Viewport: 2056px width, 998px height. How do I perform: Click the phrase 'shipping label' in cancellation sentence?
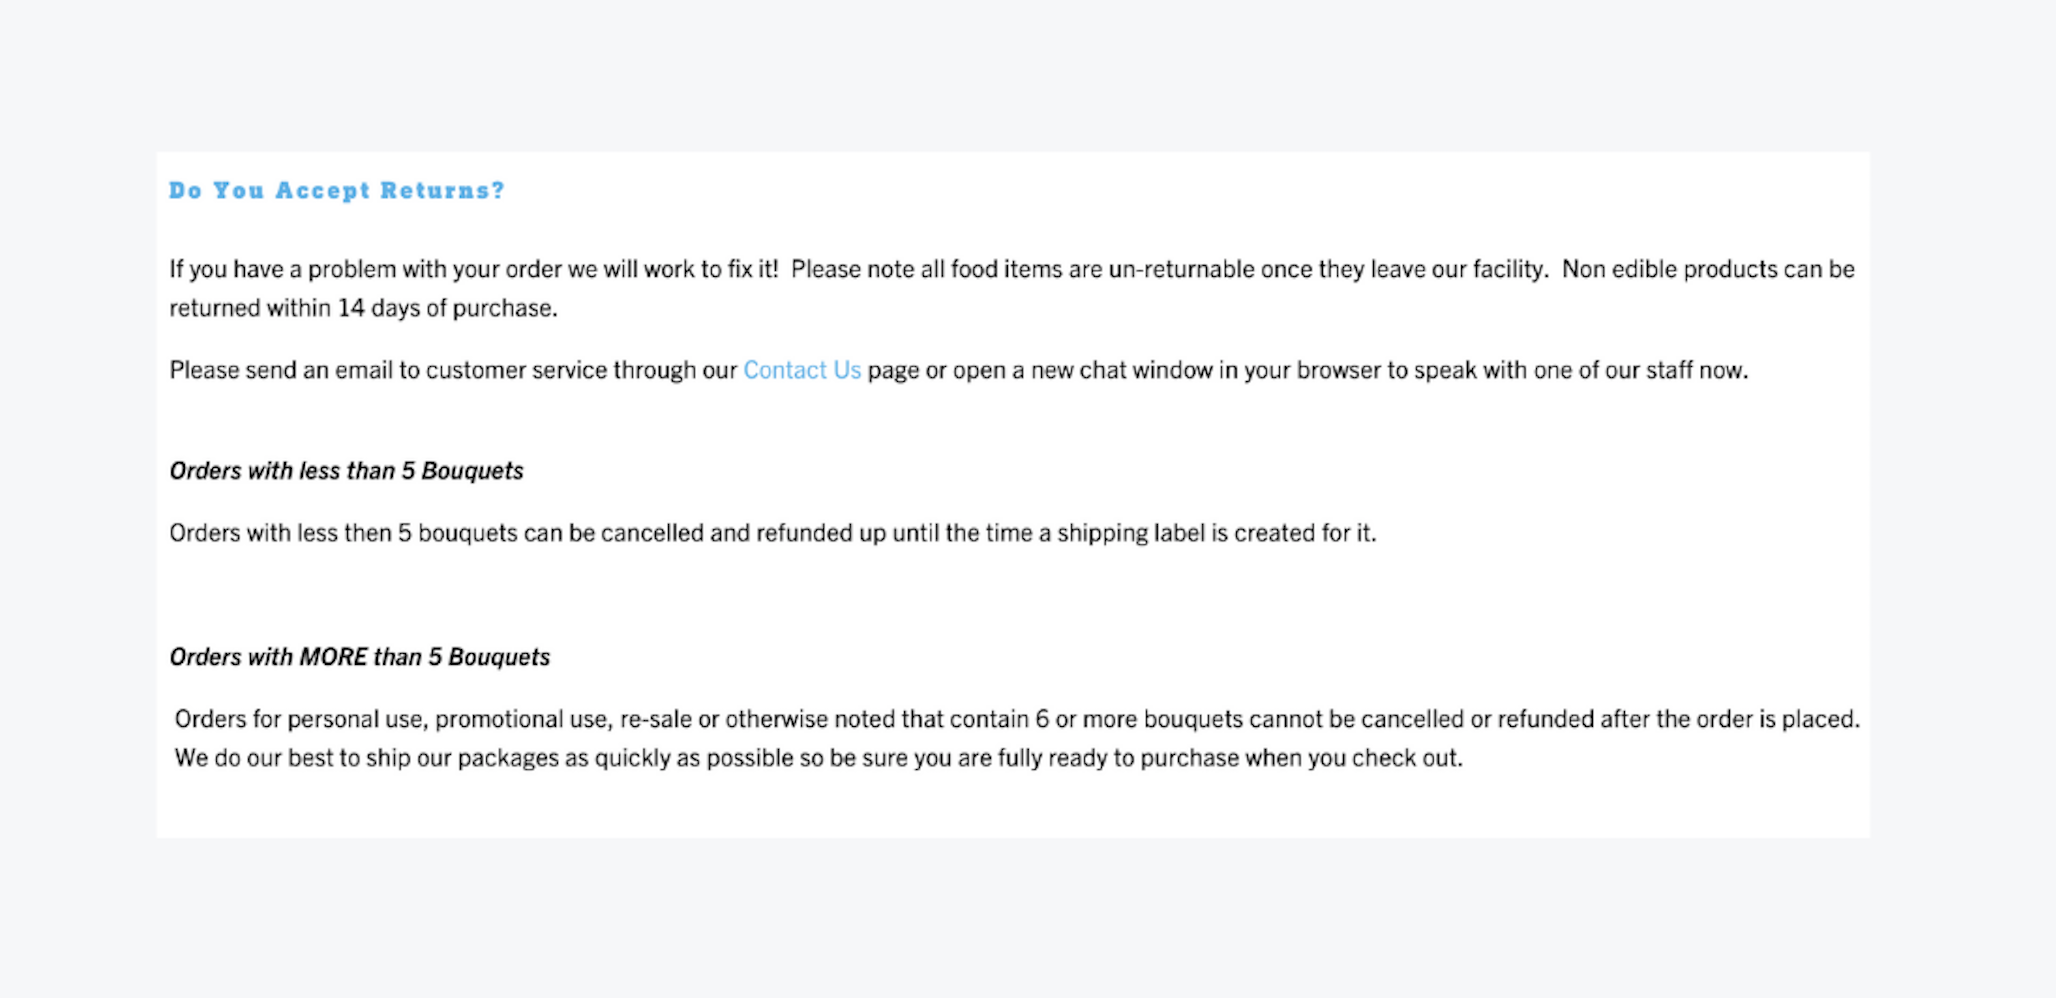[1131, 533]
